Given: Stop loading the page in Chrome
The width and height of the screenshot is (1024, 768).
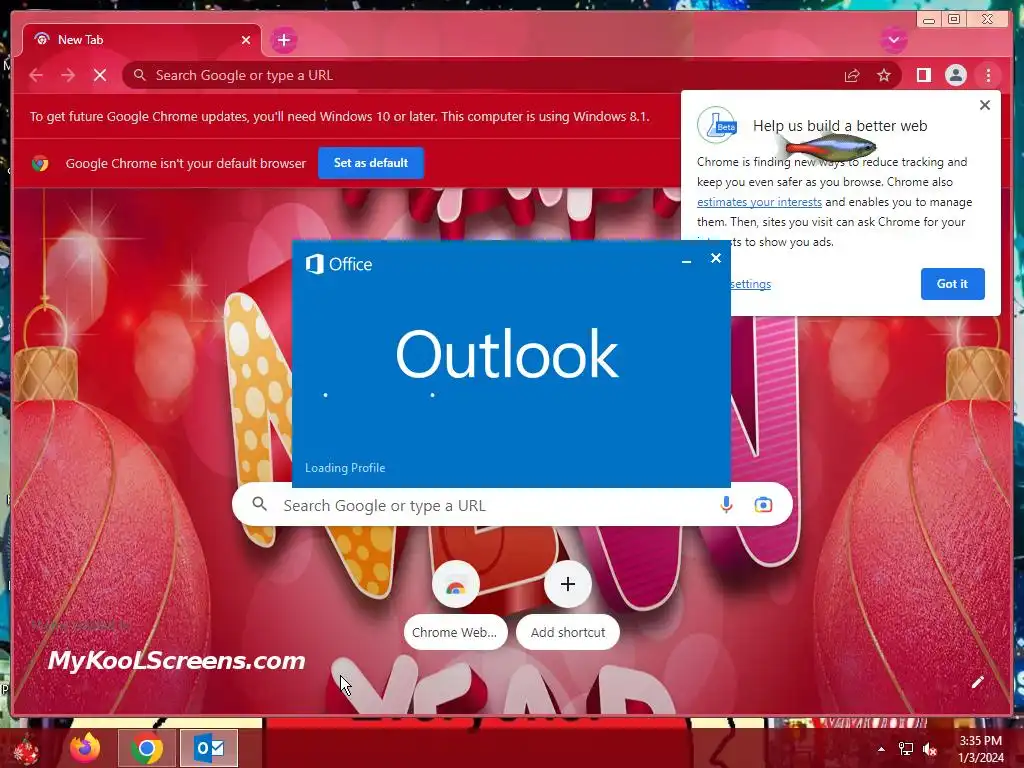Looking at the screenshot, I should point(100,76).
